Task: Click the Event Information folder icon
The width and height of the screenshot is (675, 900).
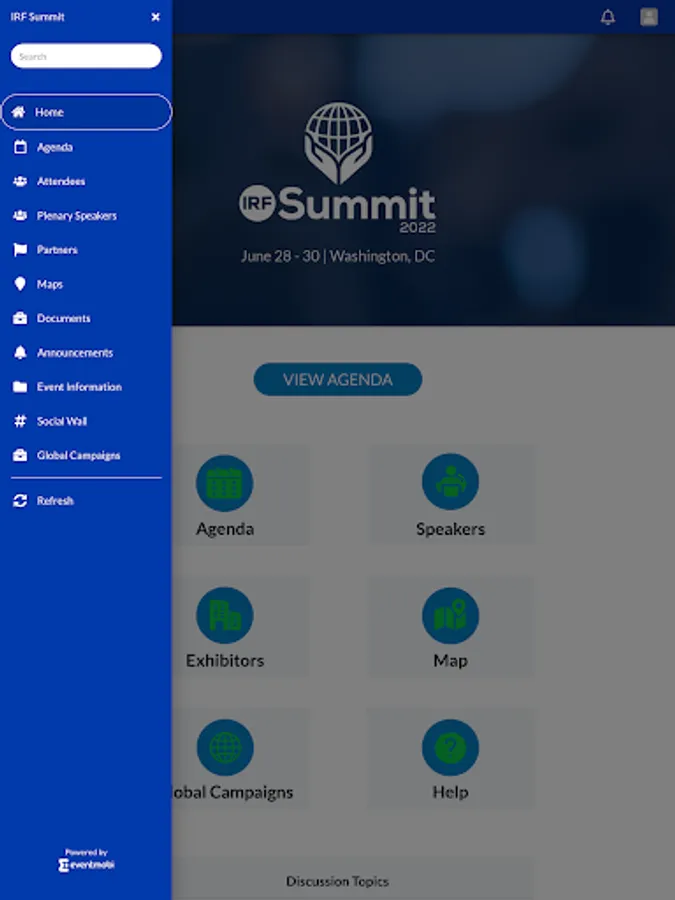Action: 20,387
